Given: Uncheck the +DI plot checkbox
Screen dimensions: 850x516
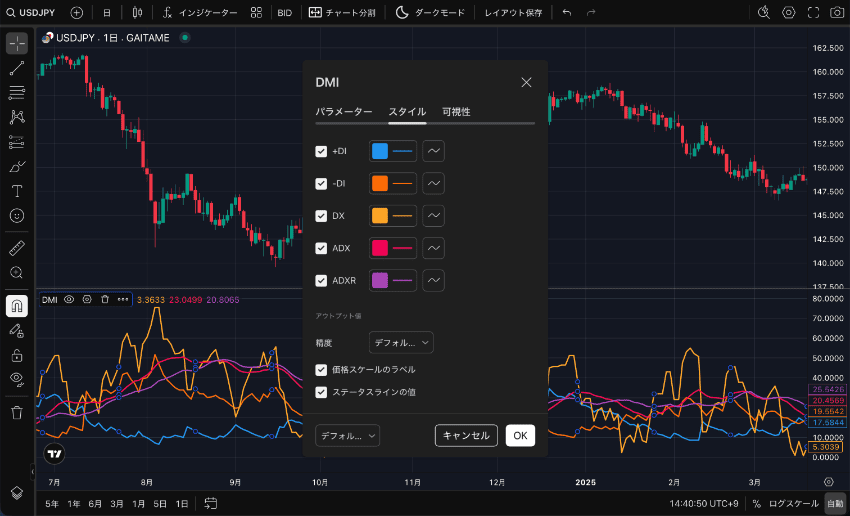Looking at the screenshot, I should tap(321, 151).
